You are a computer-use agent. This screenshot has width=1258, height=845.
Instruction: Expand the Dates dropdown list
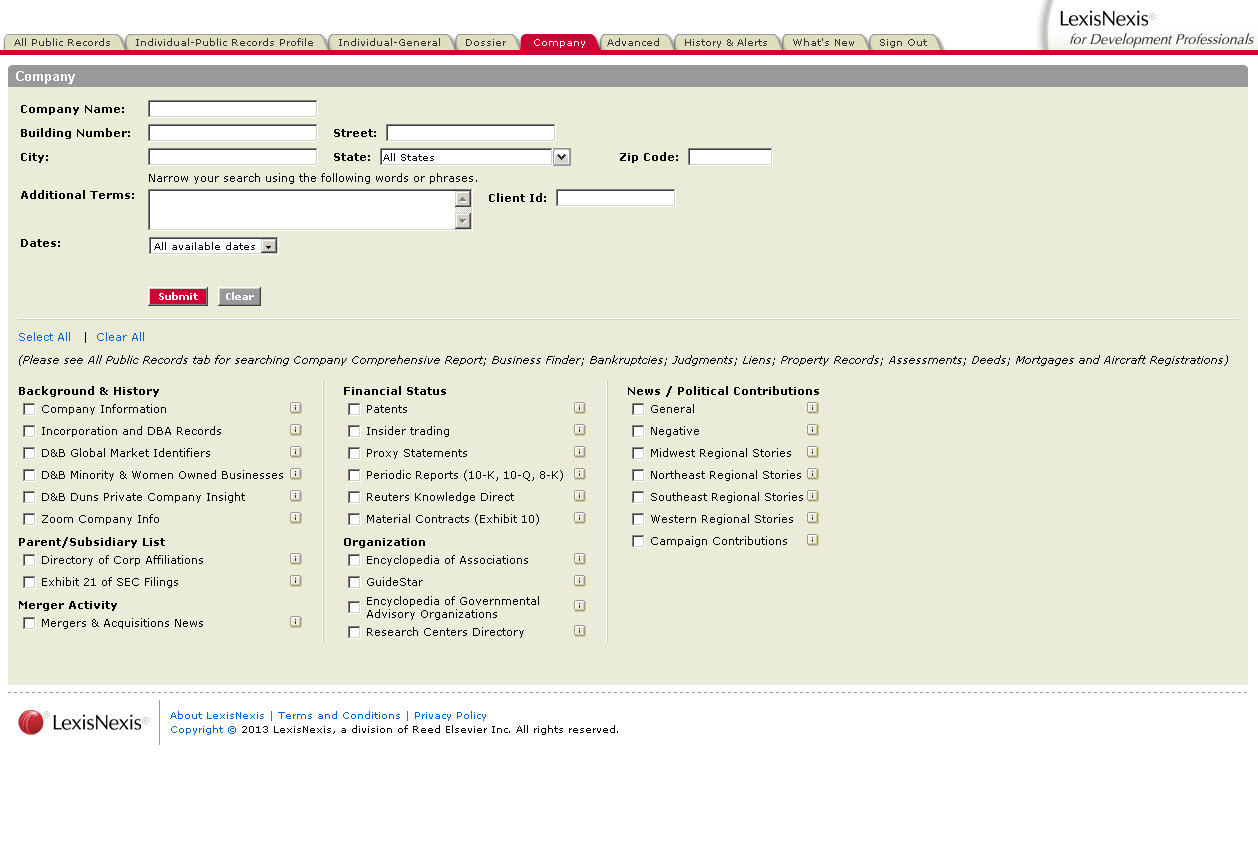[x=213, y=246]
